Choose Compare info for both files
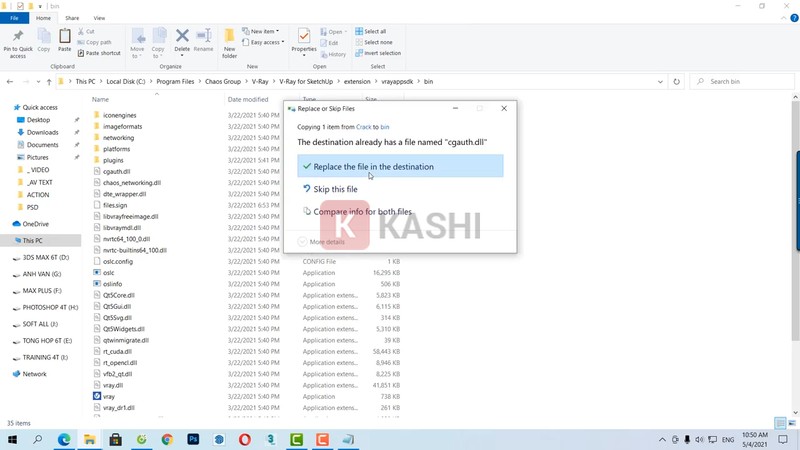Viewport: 800px width, 450px height. (400, 211)
